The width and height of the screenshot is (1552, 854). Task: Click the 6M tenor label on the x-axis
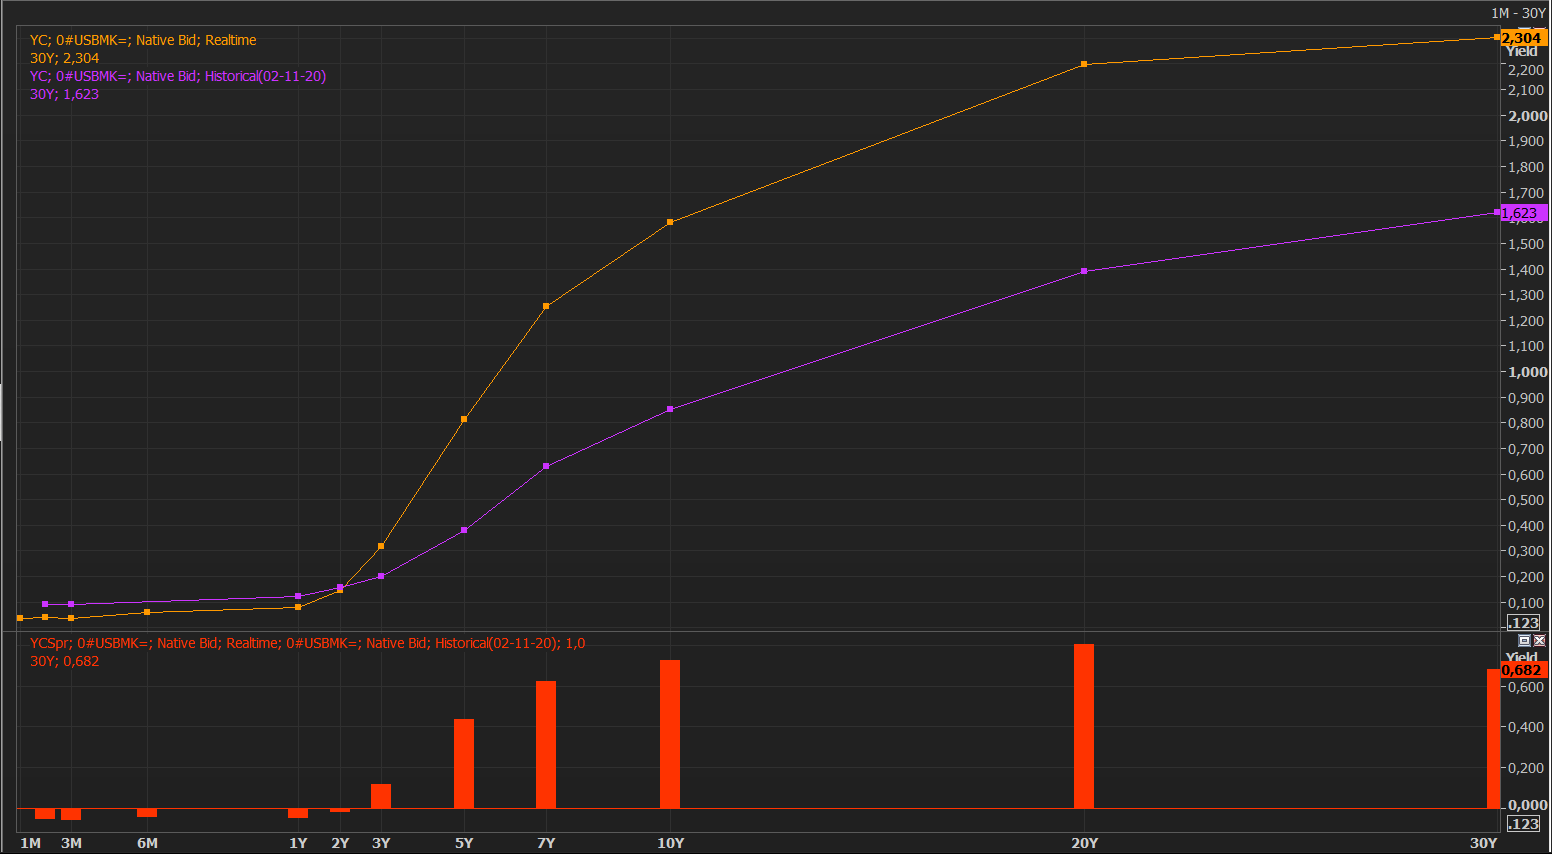point(147,843)
